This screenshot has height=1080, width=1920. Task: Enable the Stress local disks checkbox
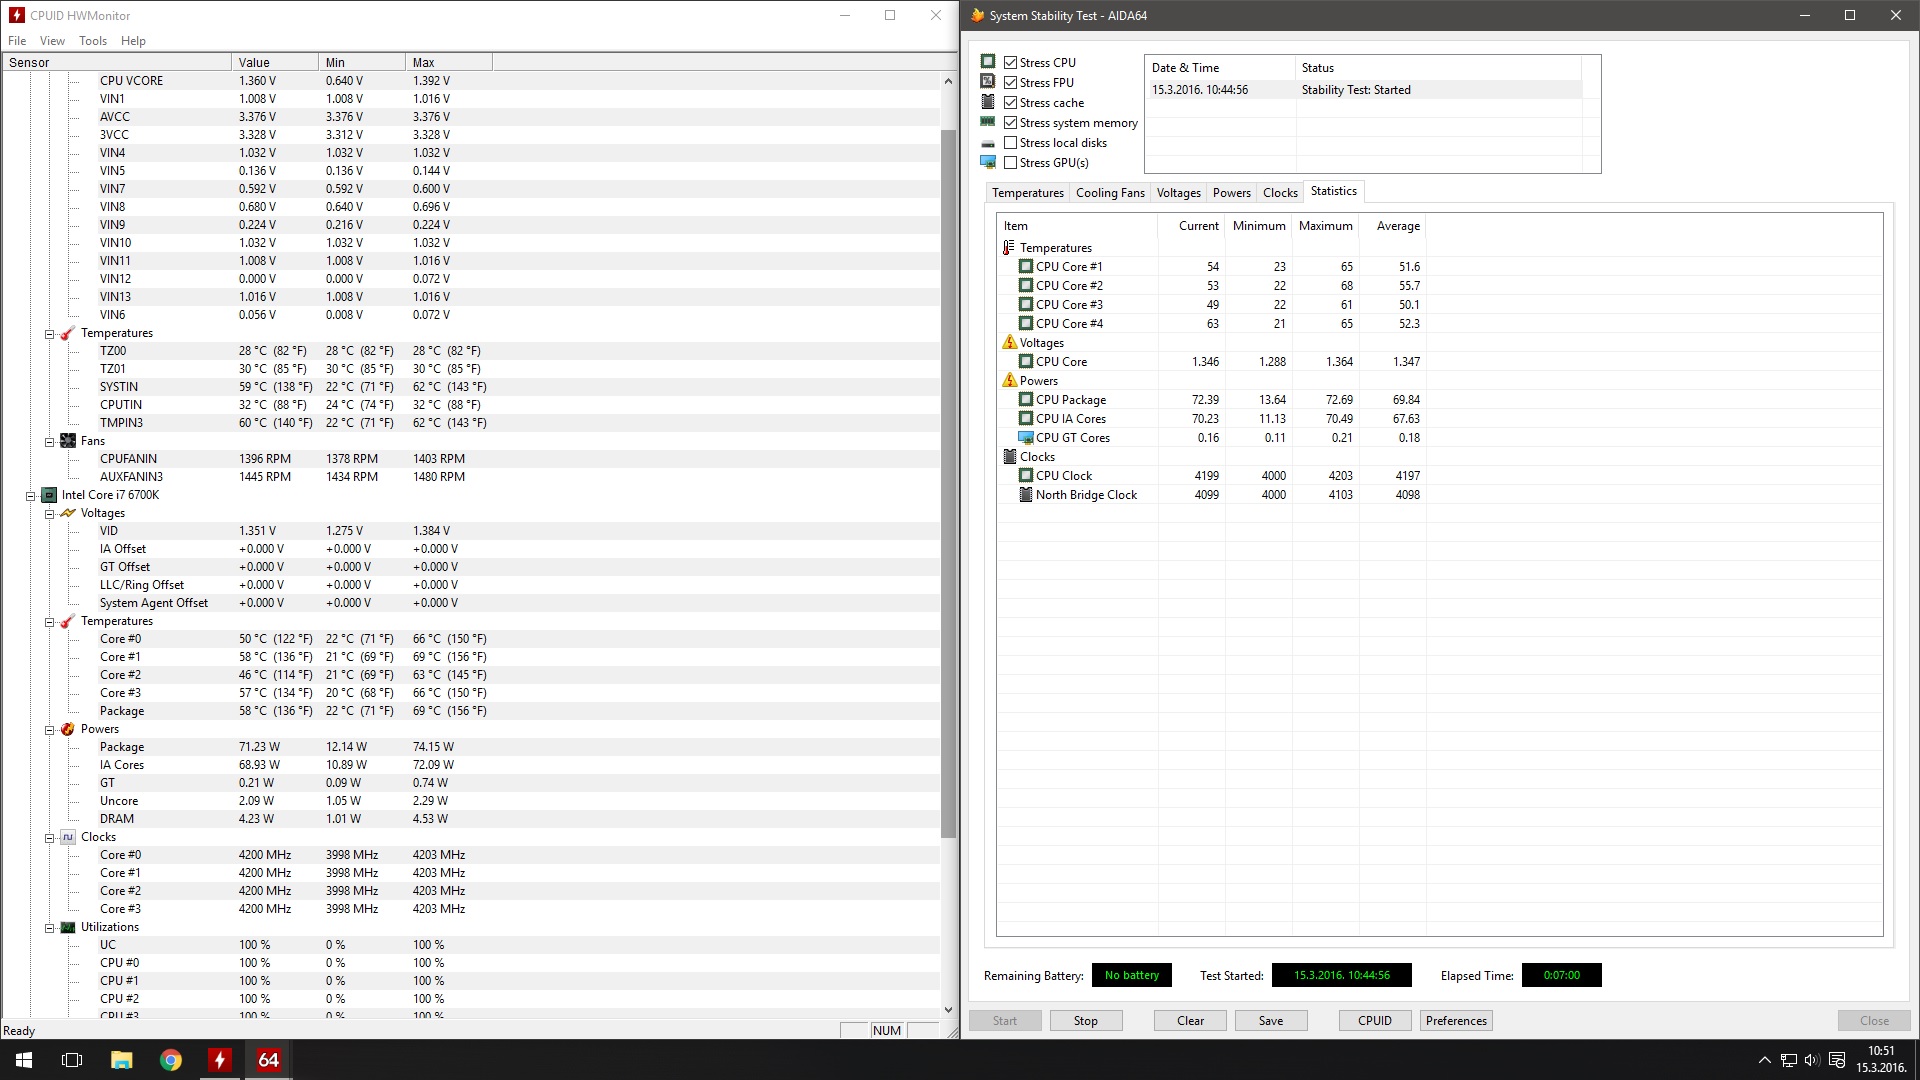point(1010,143)
